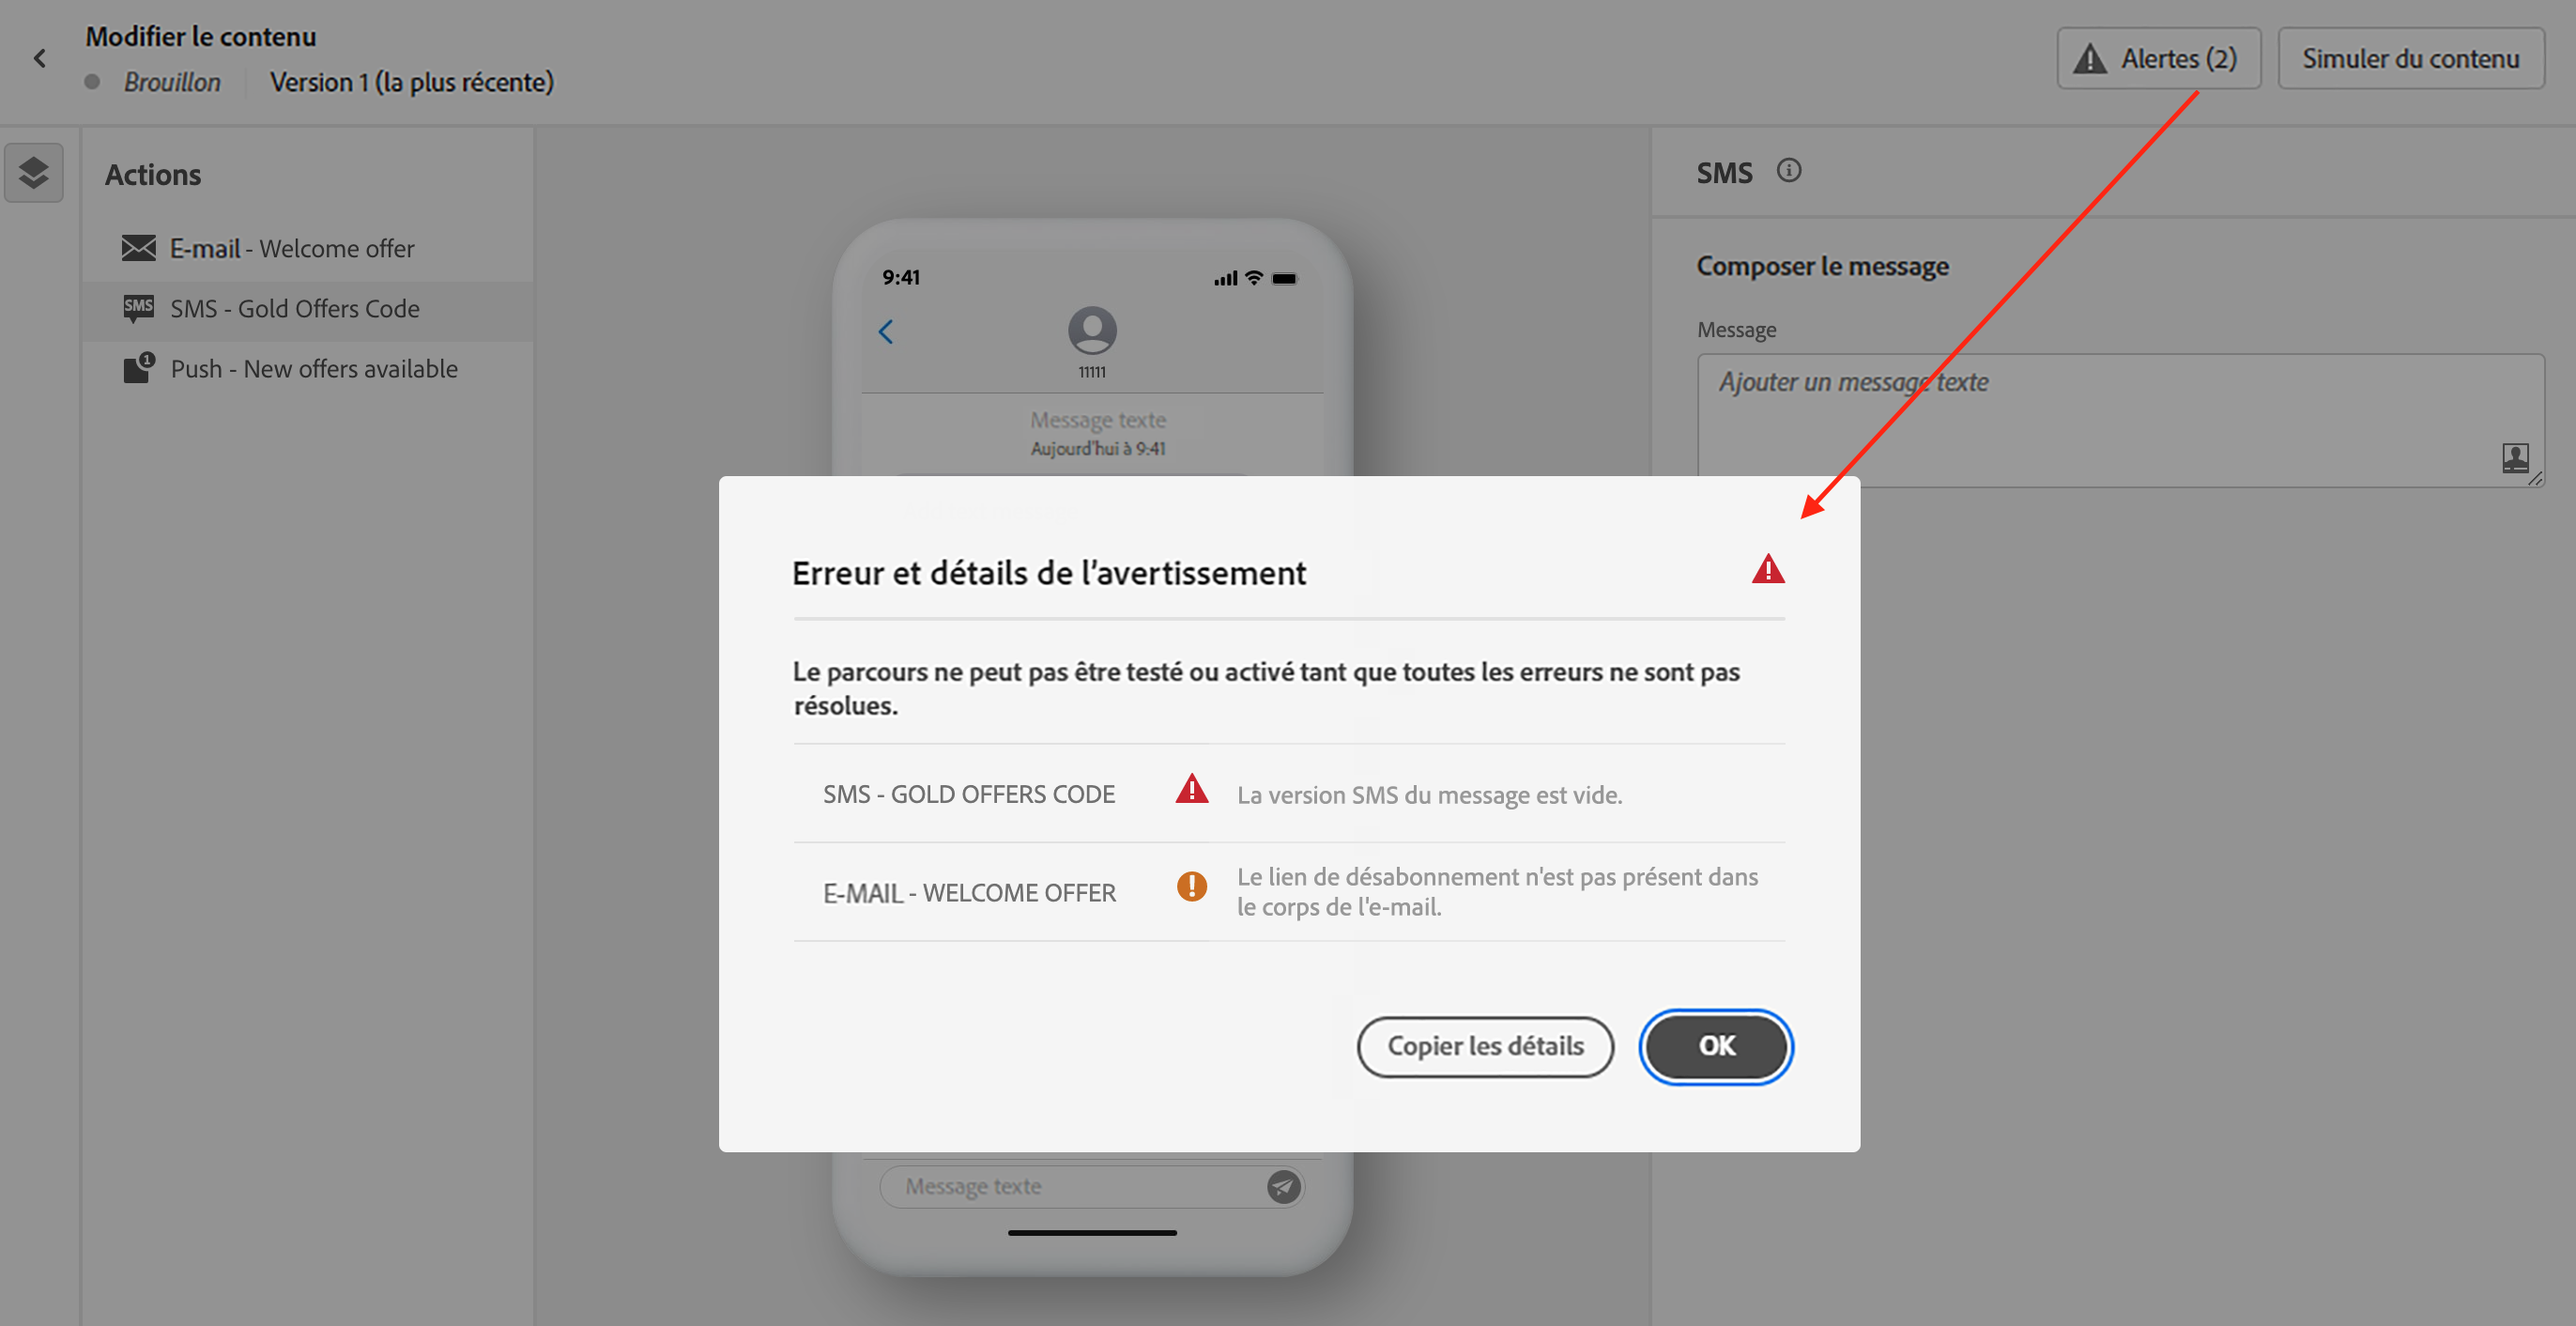
Task: Click the red error triangle in dialog header
Action: tap(1768, 569)
